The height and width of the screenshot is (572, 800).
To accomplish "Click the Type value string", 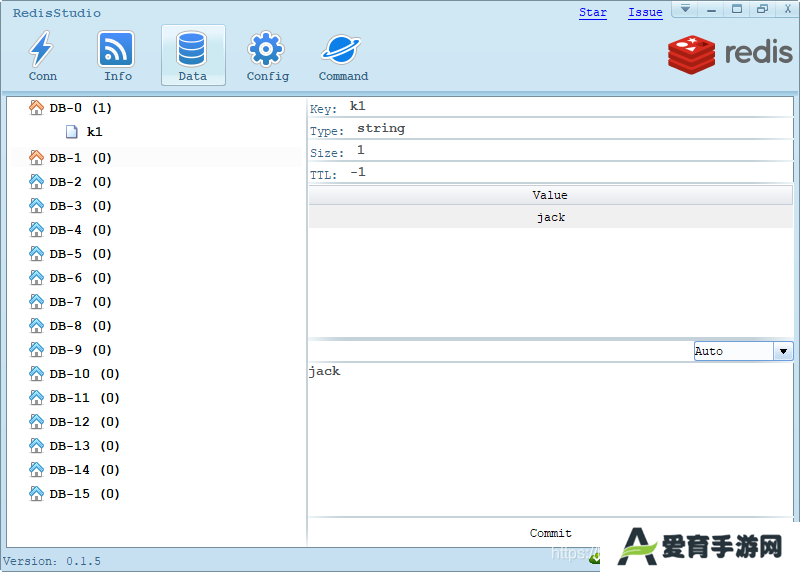I will coord(381,128).
